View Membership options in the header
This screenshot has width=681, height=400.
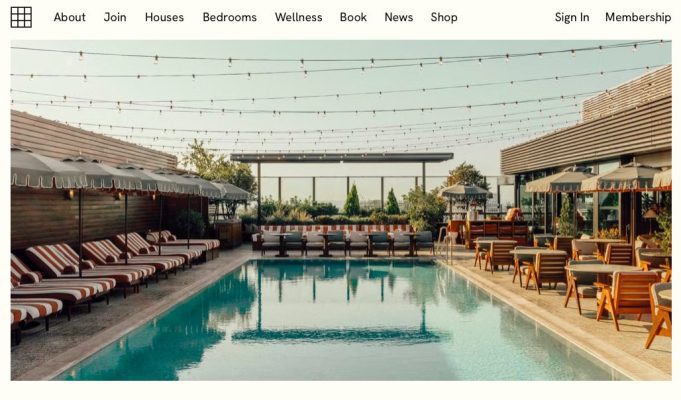(638, 17)
